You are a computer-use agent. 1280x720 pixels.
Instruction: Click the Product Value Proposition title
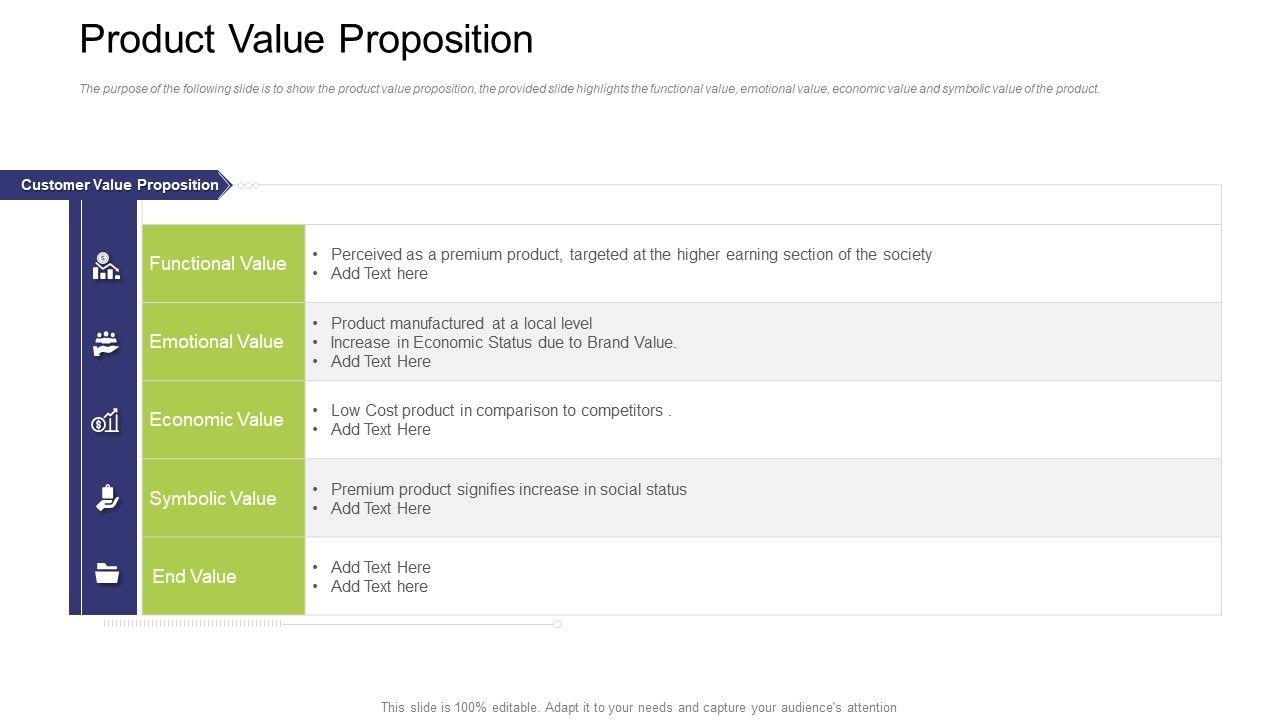tap(306, 40)
